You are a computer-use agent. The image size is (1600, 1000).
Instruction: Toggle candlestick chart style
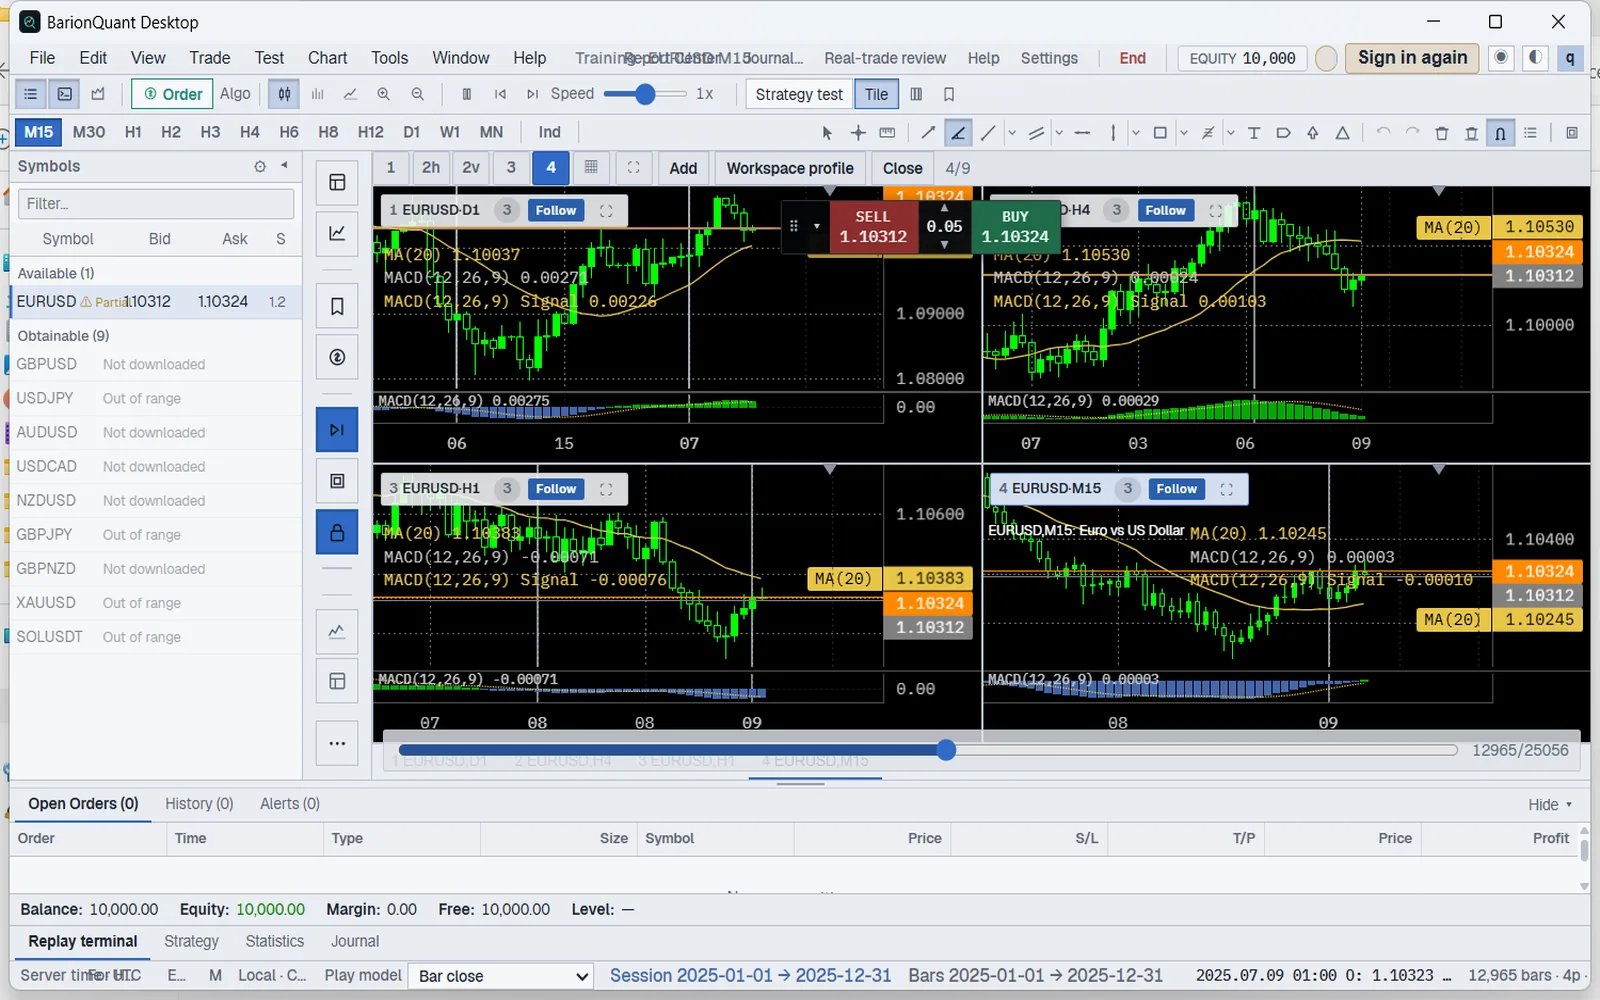[285, 94]
